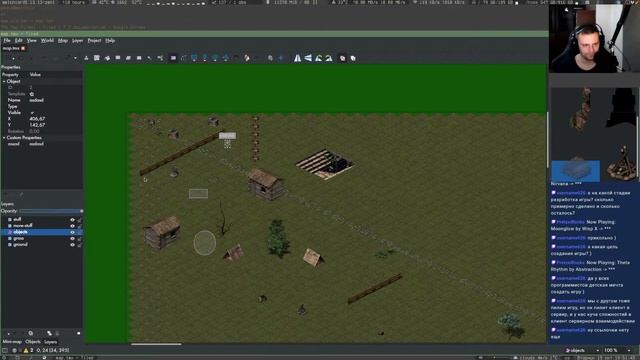
Task: Collapse the Custom Properties group
Action: 4,138
